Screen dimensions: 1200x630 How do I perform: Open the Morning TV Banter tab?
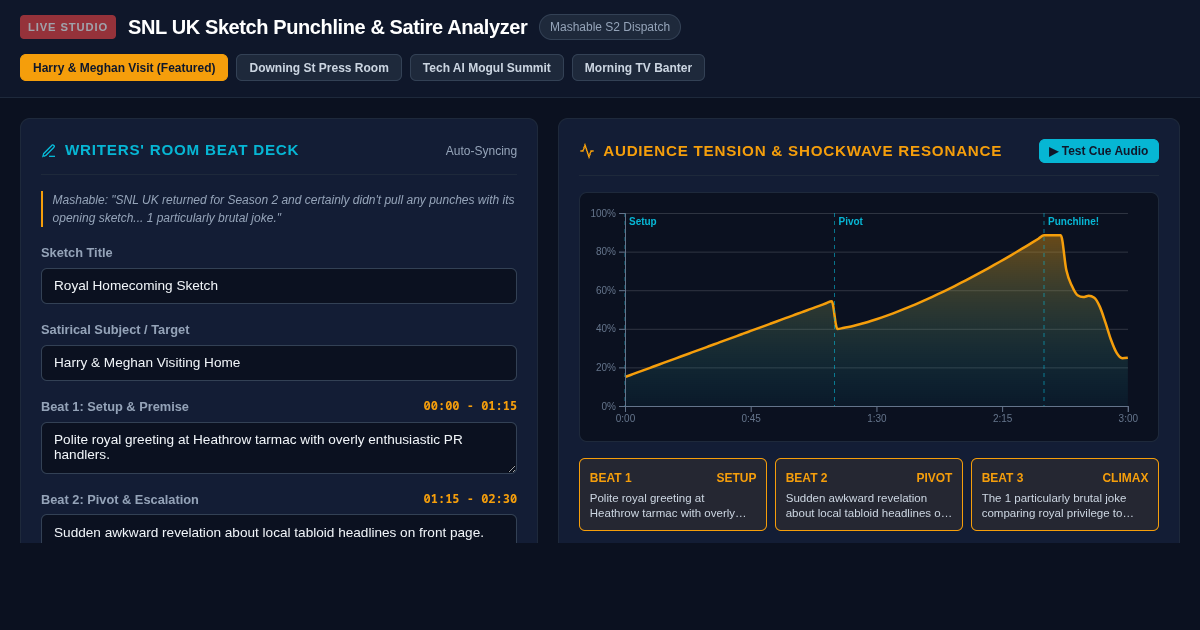click(x=638, y=68)
